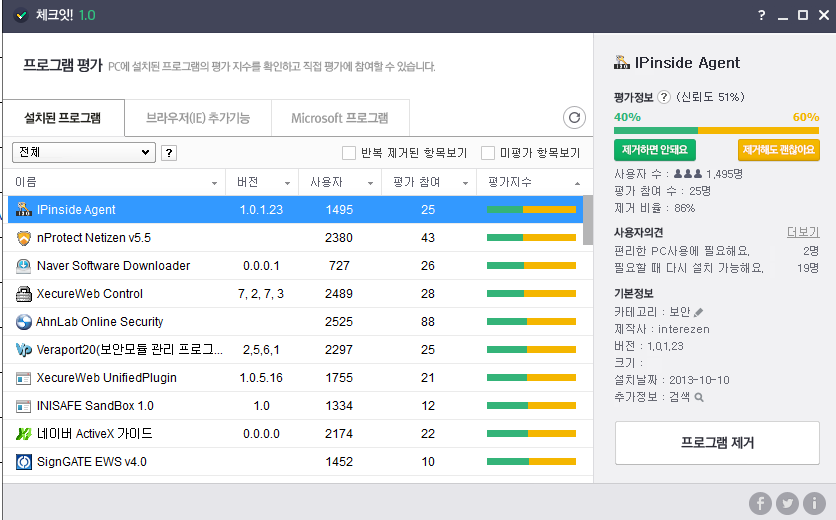The image size is (836, 520).
Task: Click the XecureWeb Control icon
Action: point(23,294)
